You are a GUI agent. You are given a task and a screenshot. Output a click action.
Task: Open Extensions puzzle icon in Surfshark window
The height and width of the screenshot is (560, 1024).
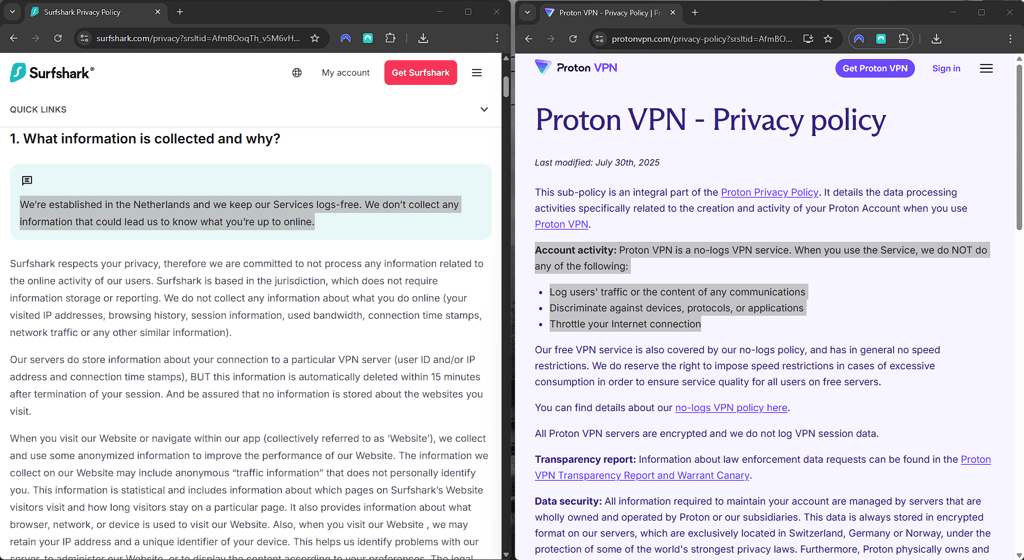390,39
